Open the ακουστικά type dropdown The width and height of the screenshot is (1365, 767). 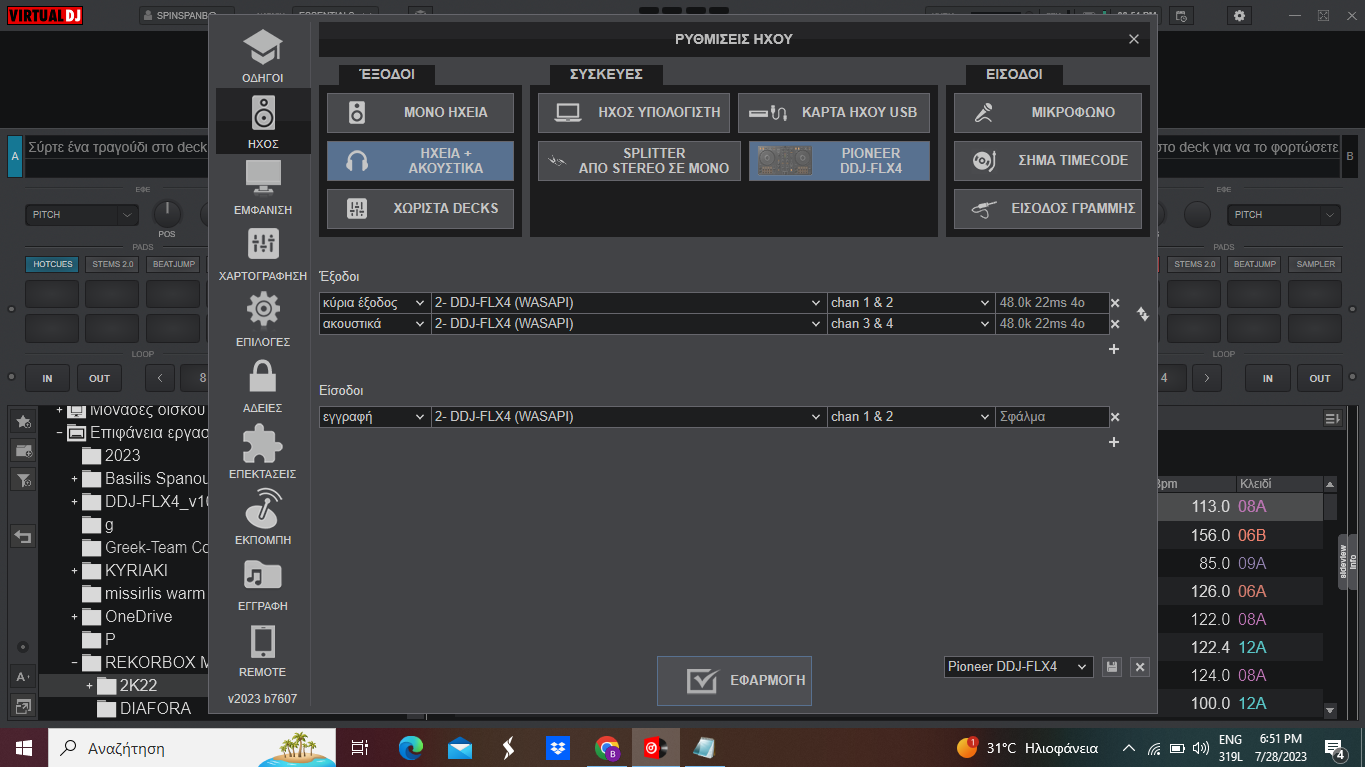[375, 324]
